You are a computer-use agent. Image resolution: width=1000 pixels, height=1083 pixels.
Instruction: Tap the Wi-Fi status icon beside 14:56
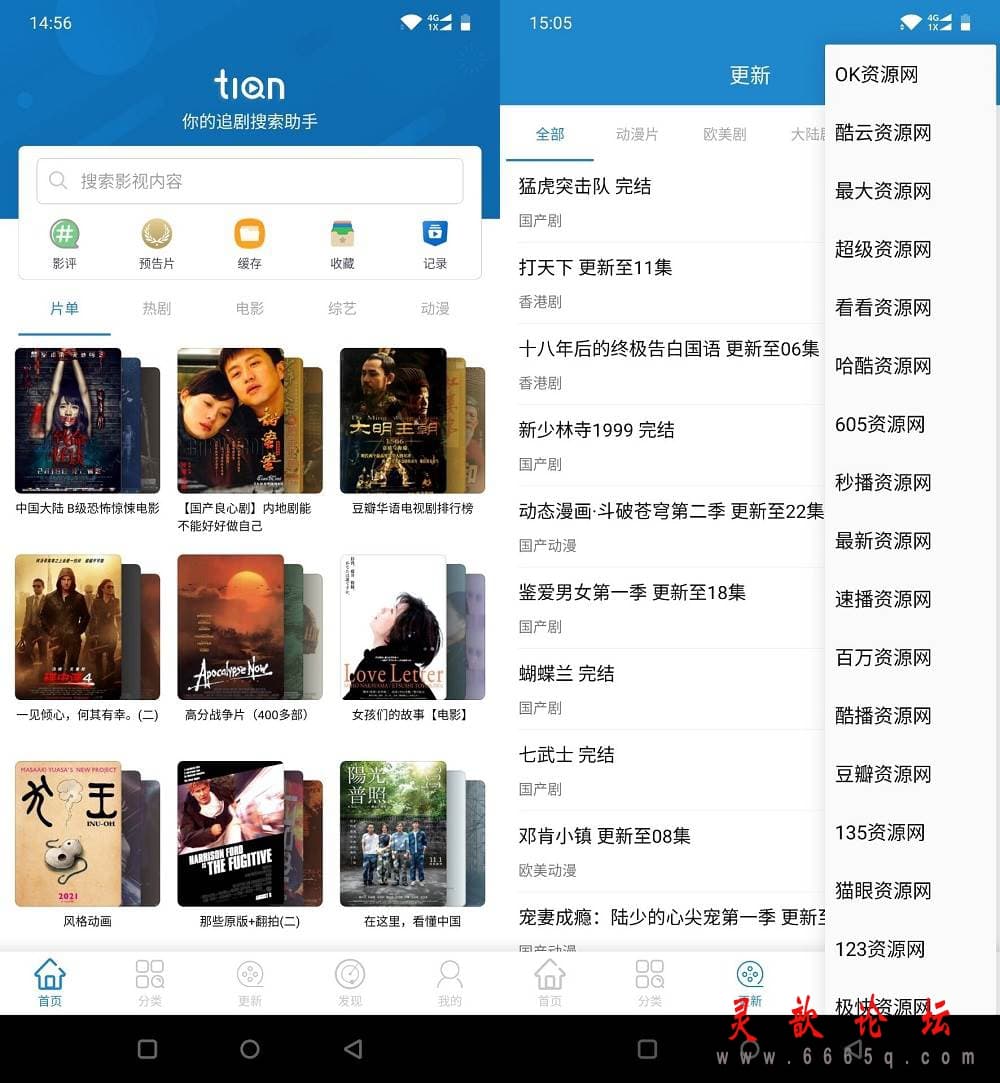[411, 22]
